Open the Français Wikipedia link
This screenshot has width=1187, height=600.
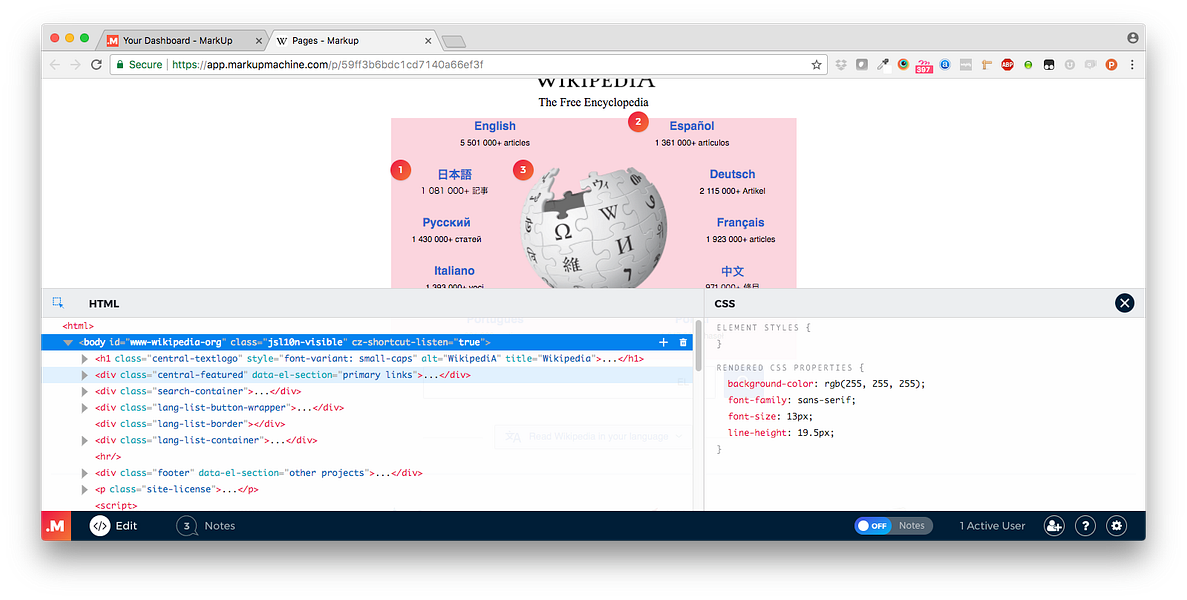[740, 222]
